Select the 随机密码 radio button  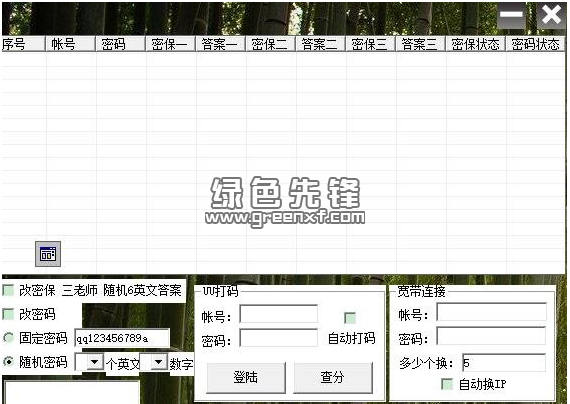[8, 362]
